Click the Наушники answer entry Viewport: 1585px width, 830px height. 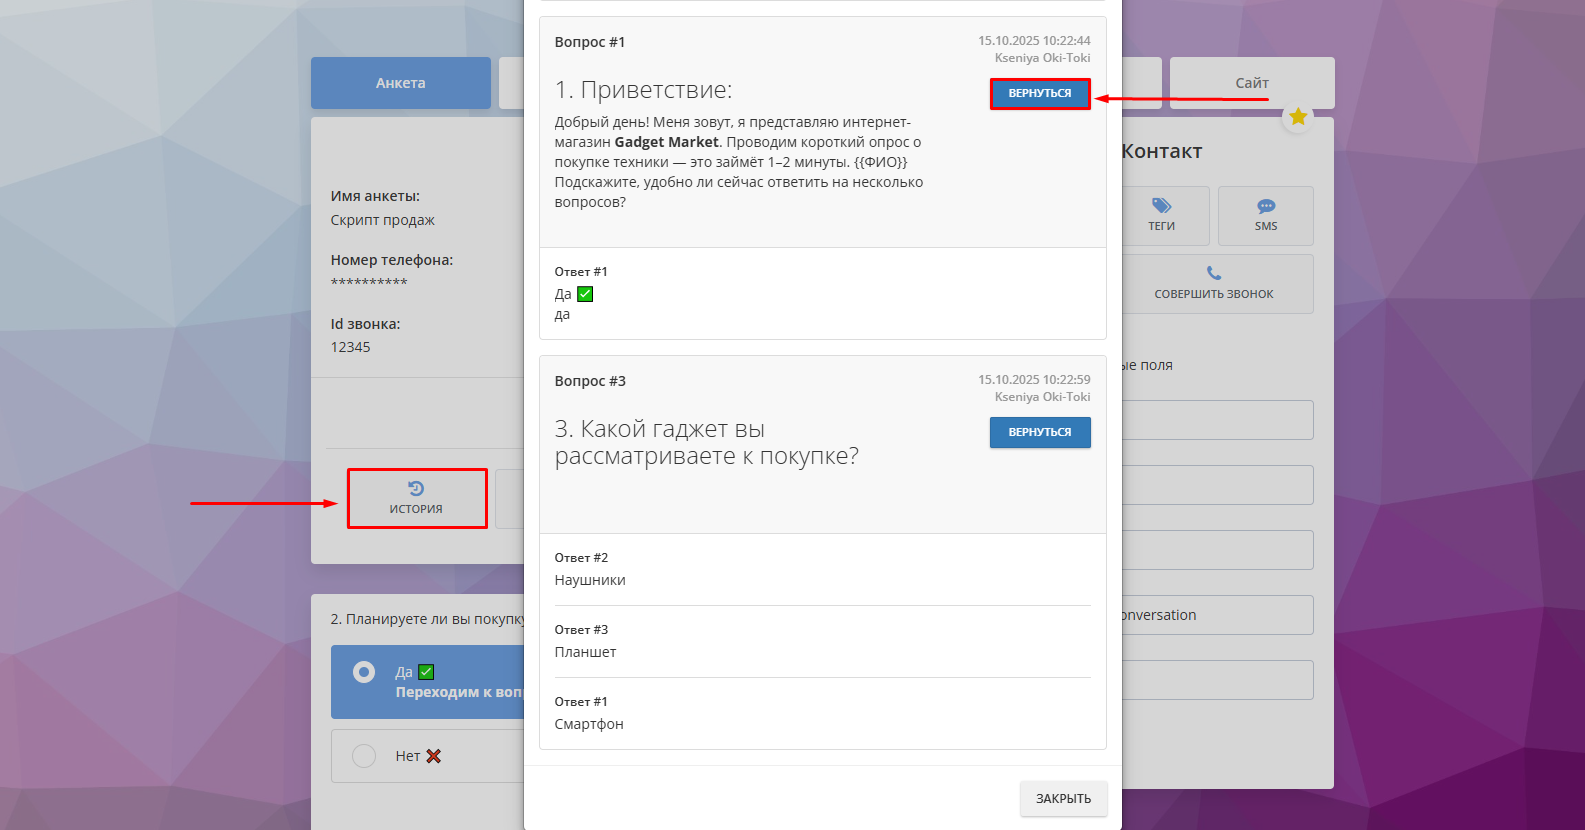[x=590, y=580]
